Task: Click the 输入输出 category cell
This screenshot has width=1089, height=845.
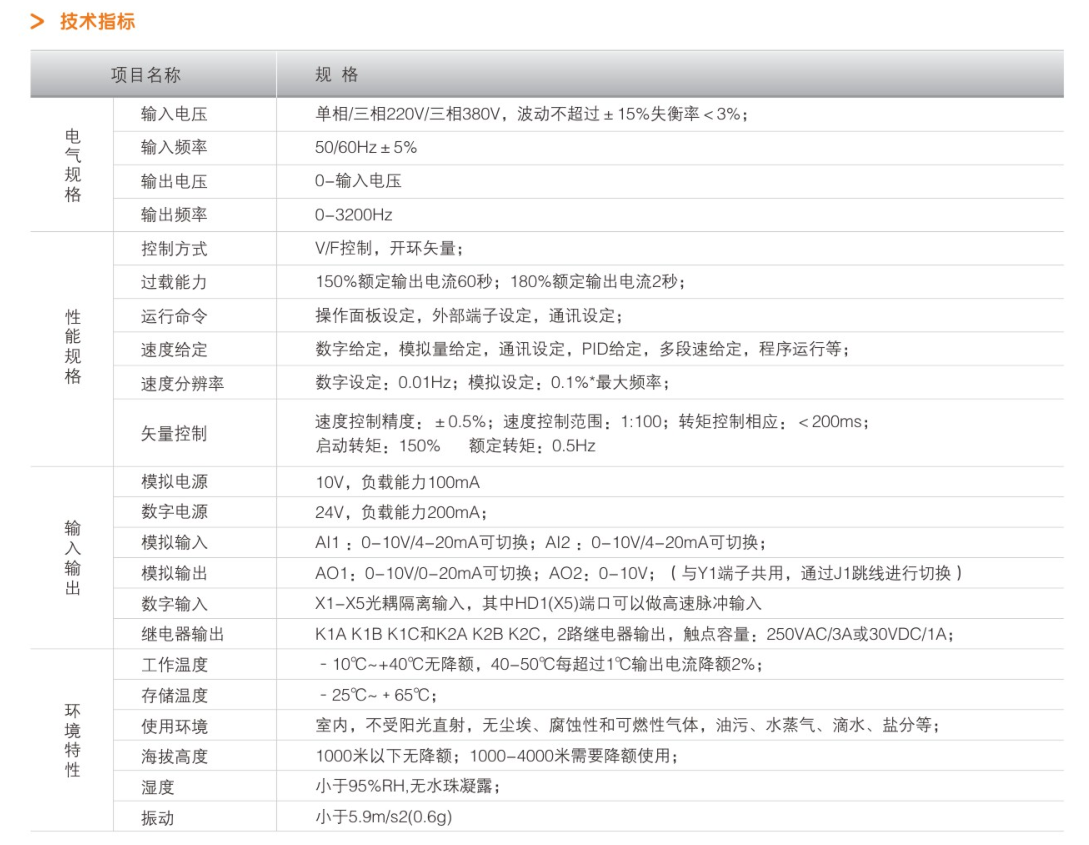Action: (73, 558)
